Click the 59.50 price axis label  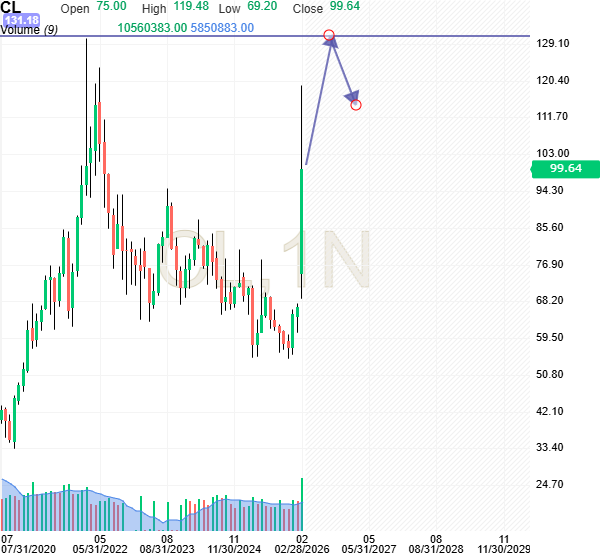pyautogui.click(x=549, y=338)
